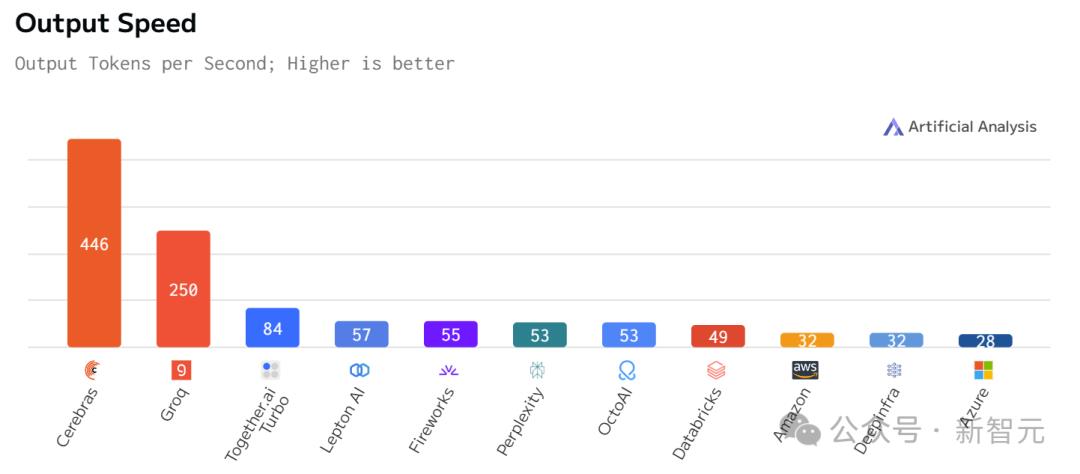The width and height of the screenshot is (1080, 474).
Task: Click the OctoAI logo icon
Action: pos(627,370)
